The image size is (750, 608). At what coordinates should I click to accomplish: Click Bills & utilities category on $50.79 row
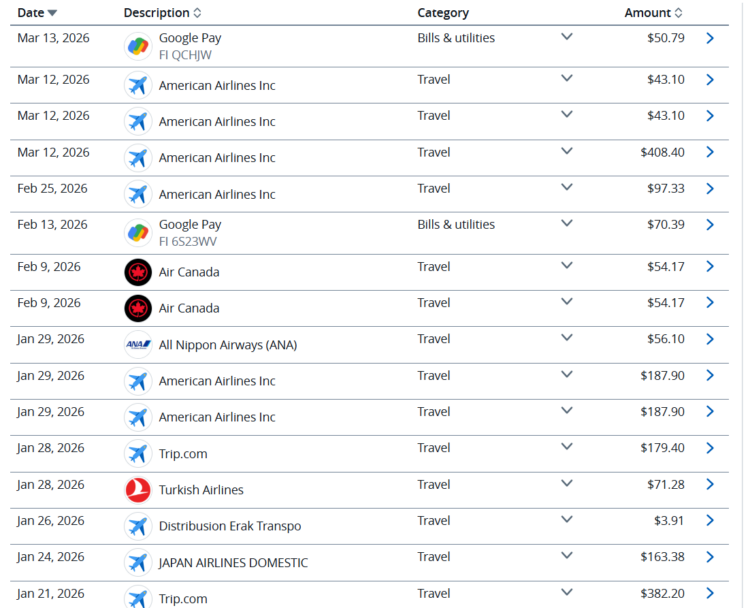point(456,38)
